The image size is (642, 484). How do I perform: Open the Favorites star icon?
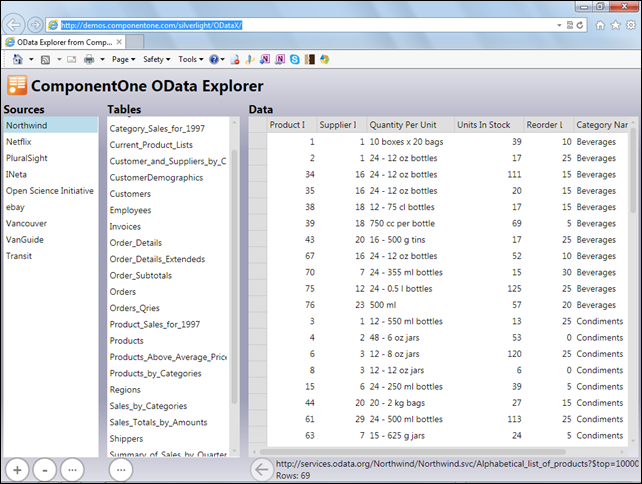pyautogui.click(x=615, y=25)
